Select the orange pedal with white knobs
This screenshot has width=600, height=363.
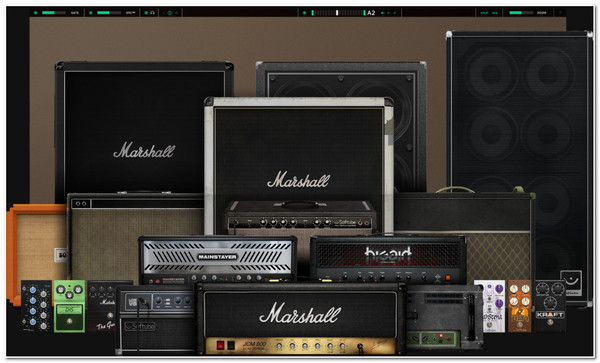[x=520, y=306]
